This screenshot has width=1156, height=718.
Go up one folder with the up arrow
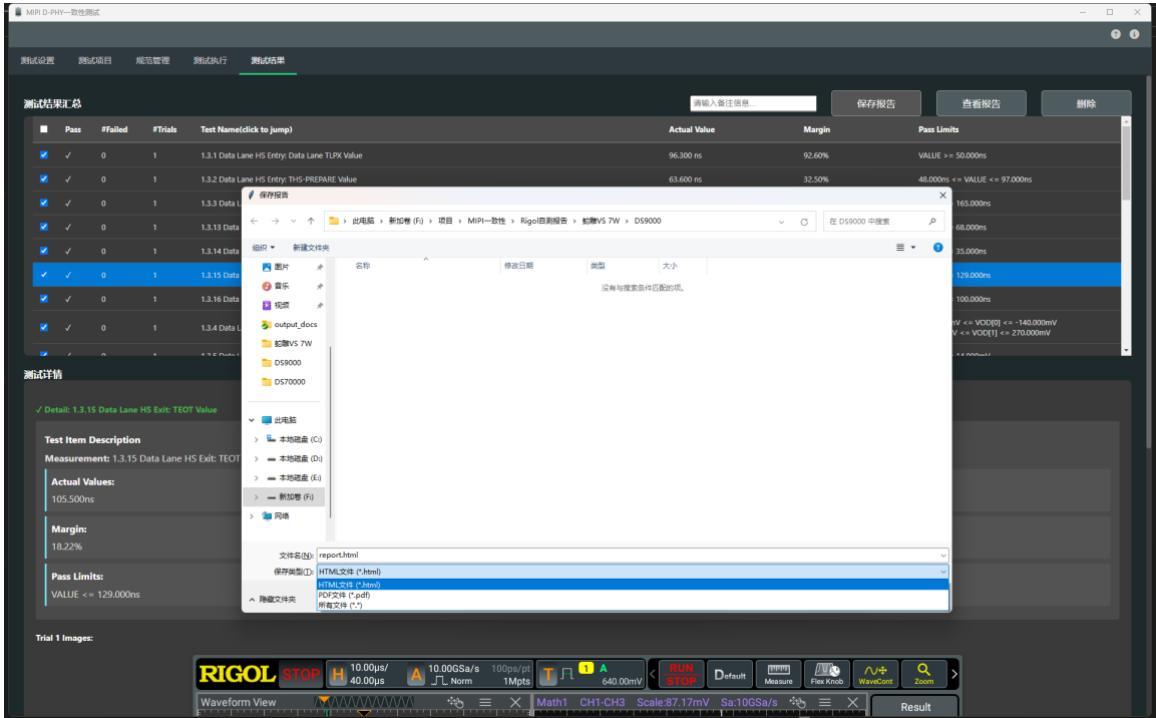click(311, 221)
